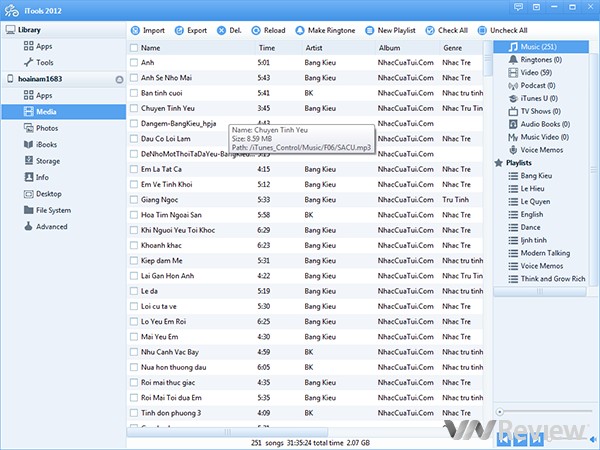The height and width of the screenshot is (450, 600).
Task: Open device Info page
Action: click(x=36, y=177)
